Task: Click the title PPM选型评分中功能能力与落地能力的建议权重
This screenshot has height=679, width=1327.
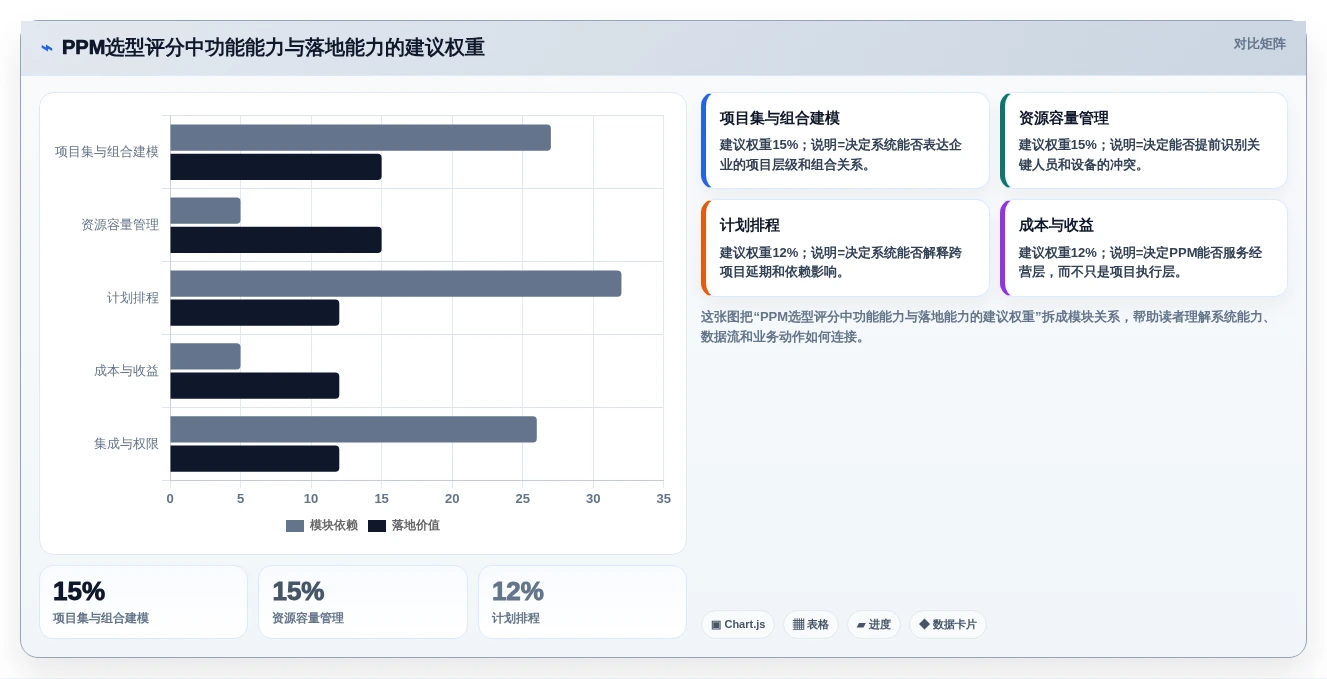Action: pyautogui.click(x=273, y=48)
